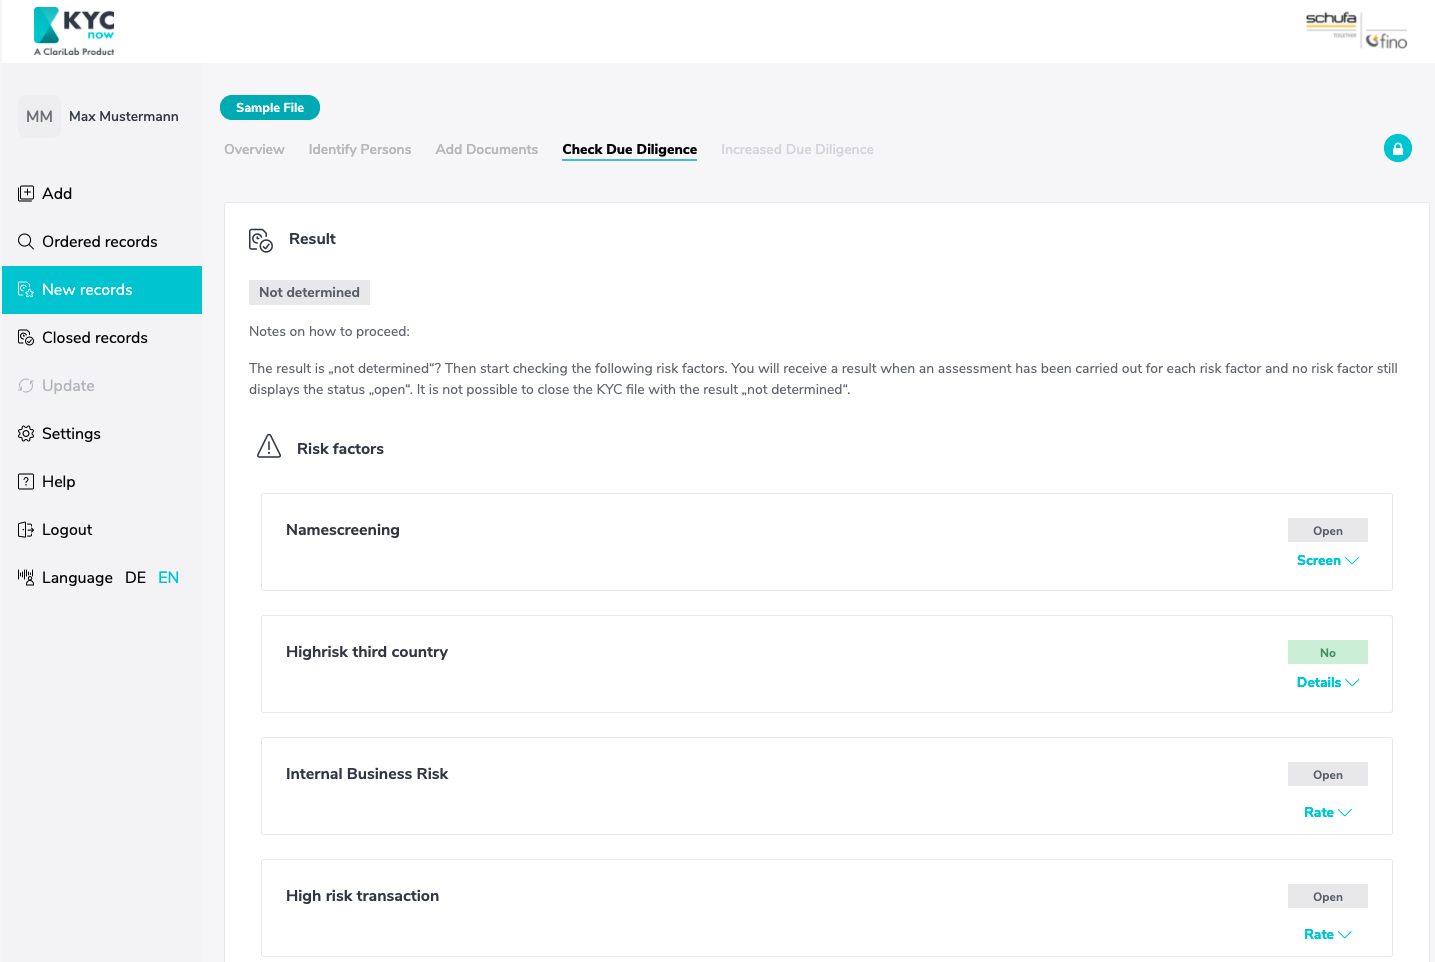The image size is (1435, 962).
Task: Click the Highrisk third country heading
Action: point(367,652)
